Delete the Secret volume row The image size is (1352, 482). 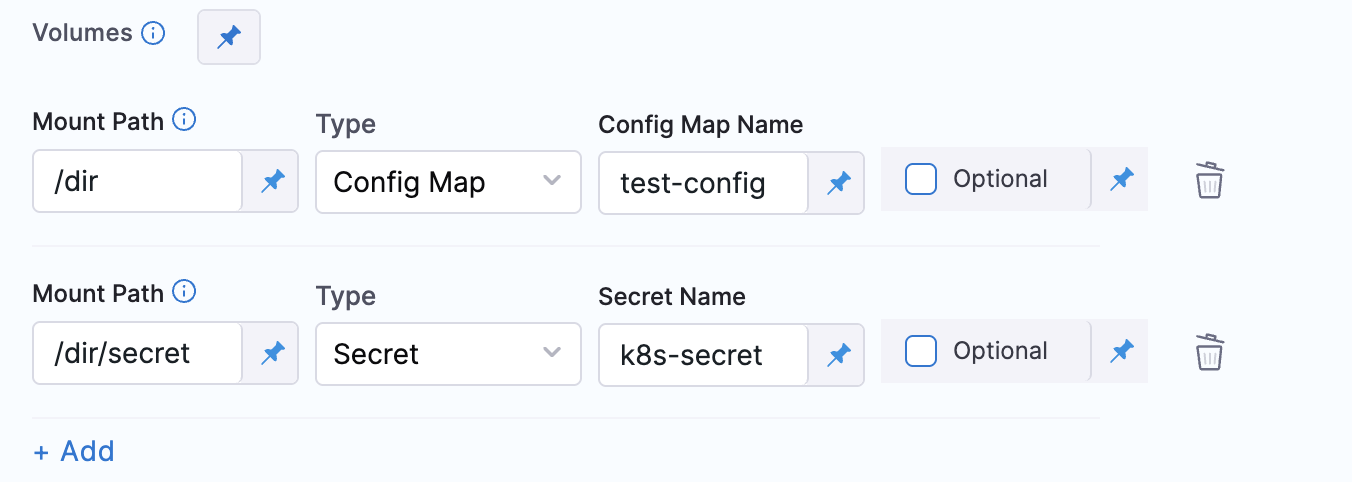(1210, 352)
